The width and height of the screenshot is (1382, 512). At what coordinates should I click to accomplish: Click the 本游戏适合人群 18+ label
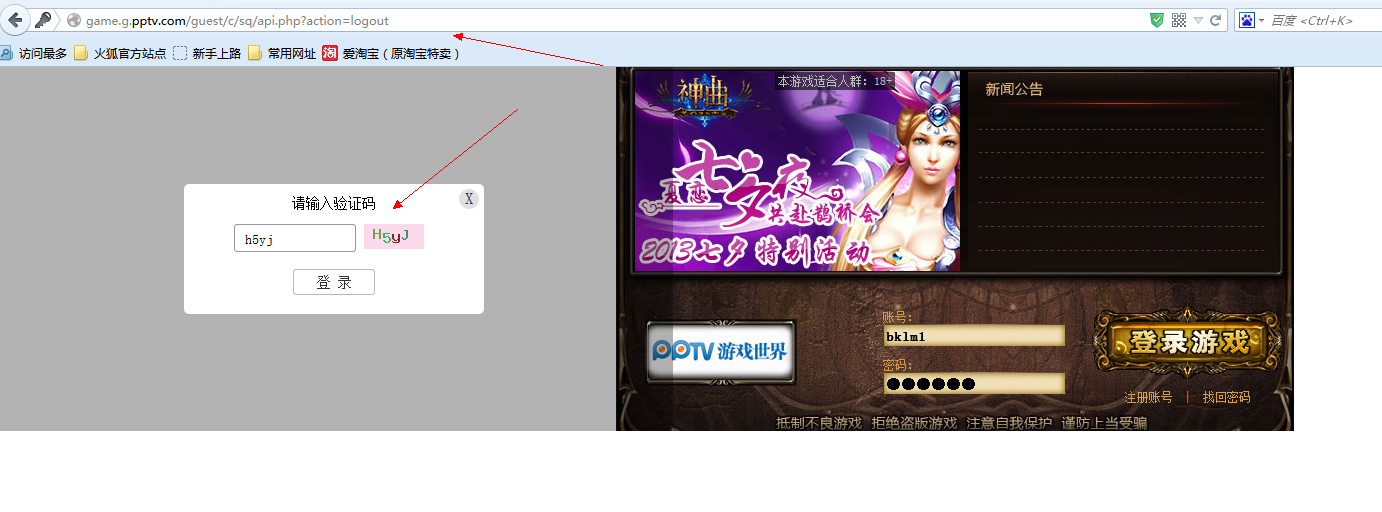click(x=835, y=81)
